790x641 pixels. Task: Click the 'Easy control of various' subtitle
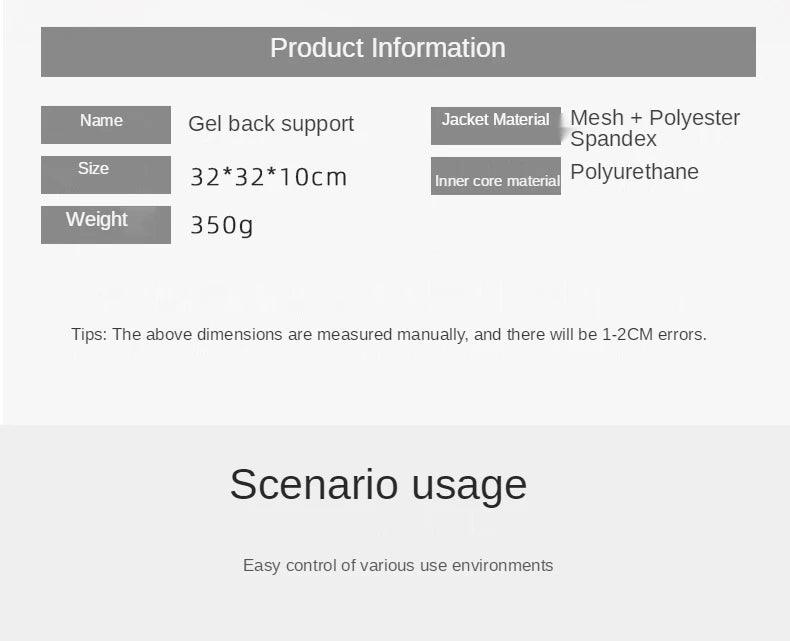330,566
